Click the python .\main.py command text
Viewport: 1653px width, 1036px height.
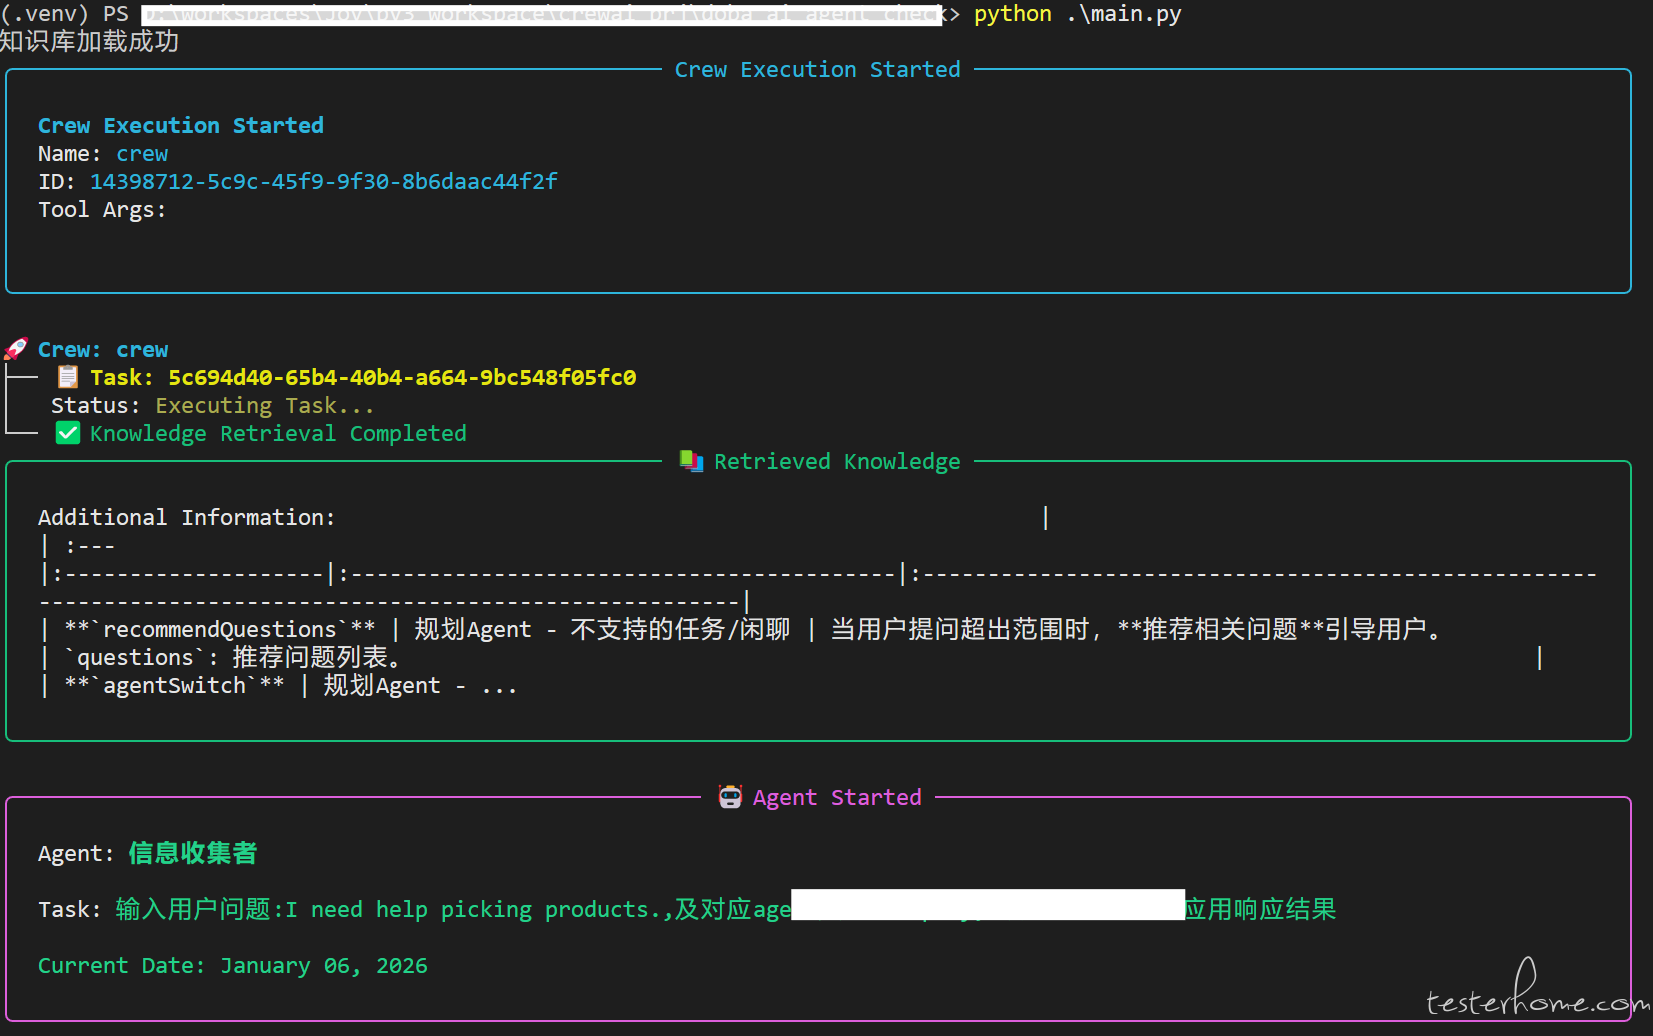1077,14
